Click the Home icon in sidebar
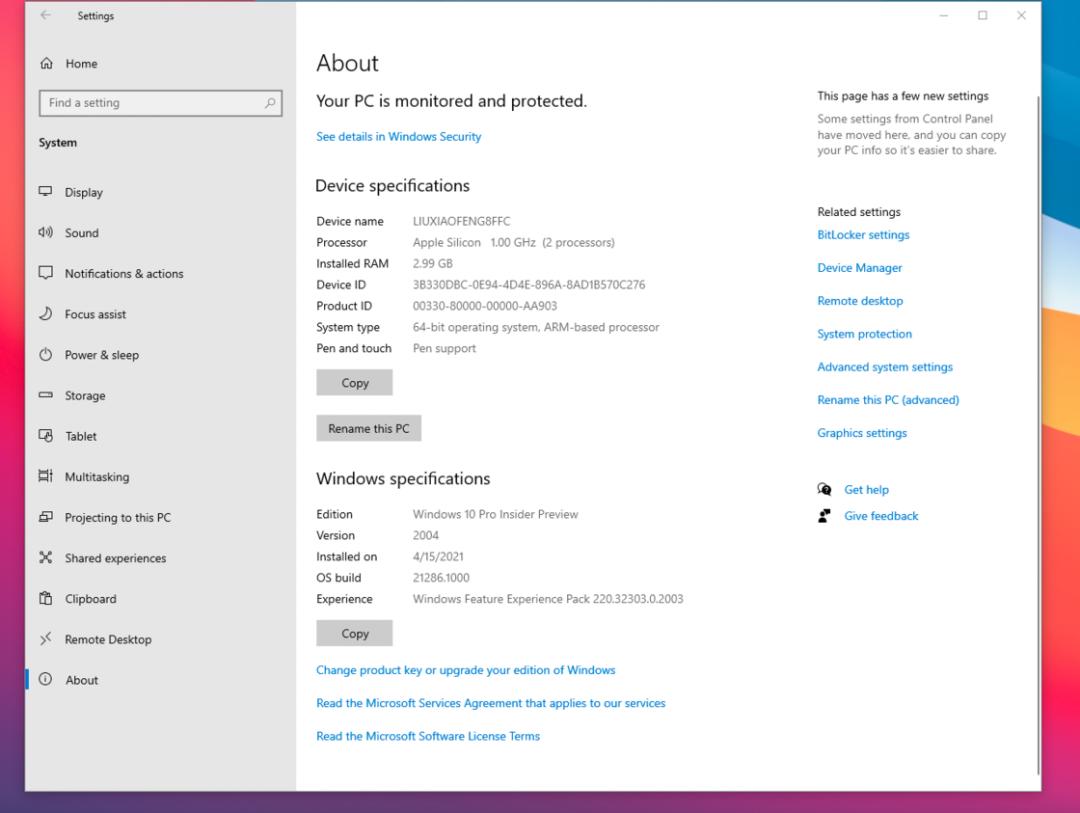This screenshot has width=1080, height=813. (46, 63)
